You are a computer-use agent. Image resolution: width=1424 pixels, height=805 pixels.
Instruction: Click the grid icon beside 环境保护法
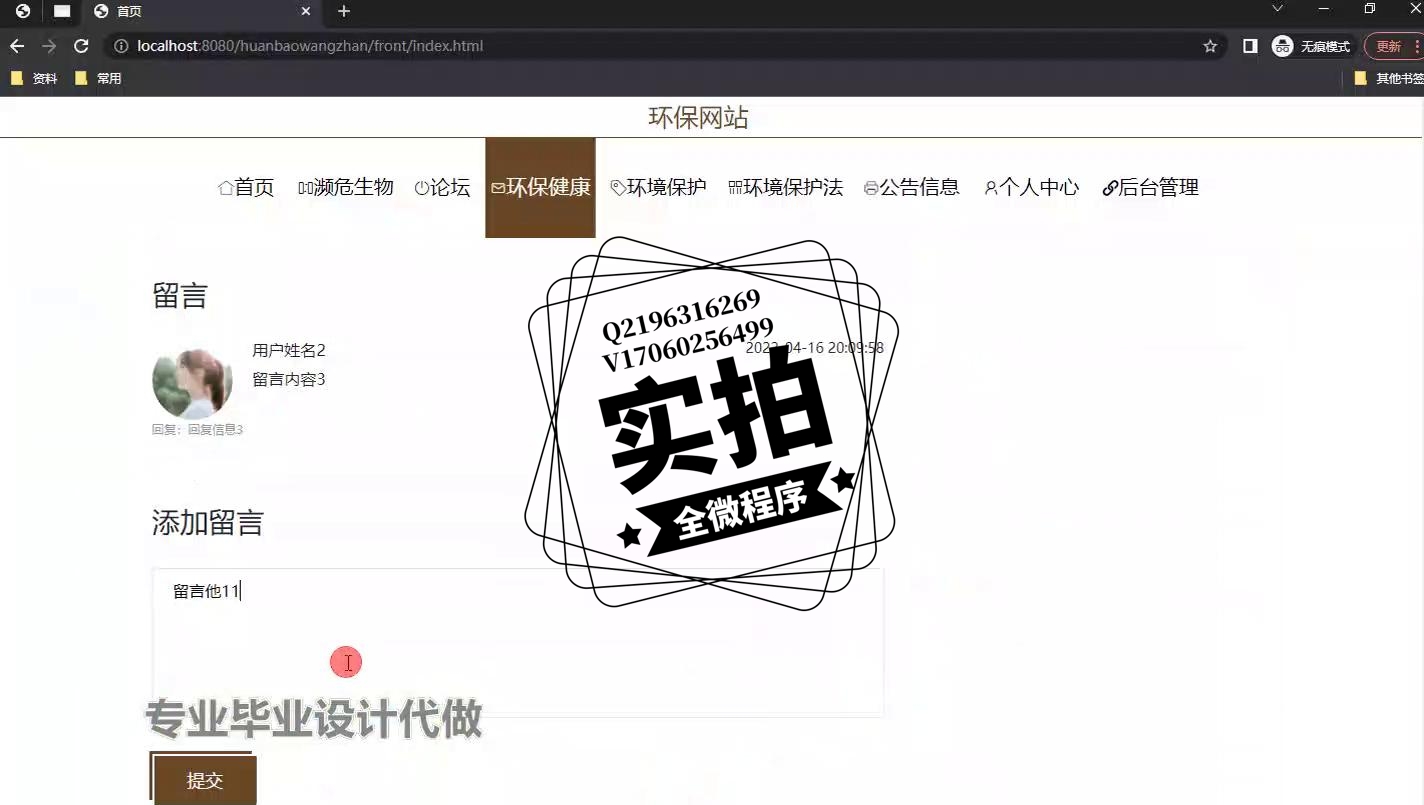(735, 188)
